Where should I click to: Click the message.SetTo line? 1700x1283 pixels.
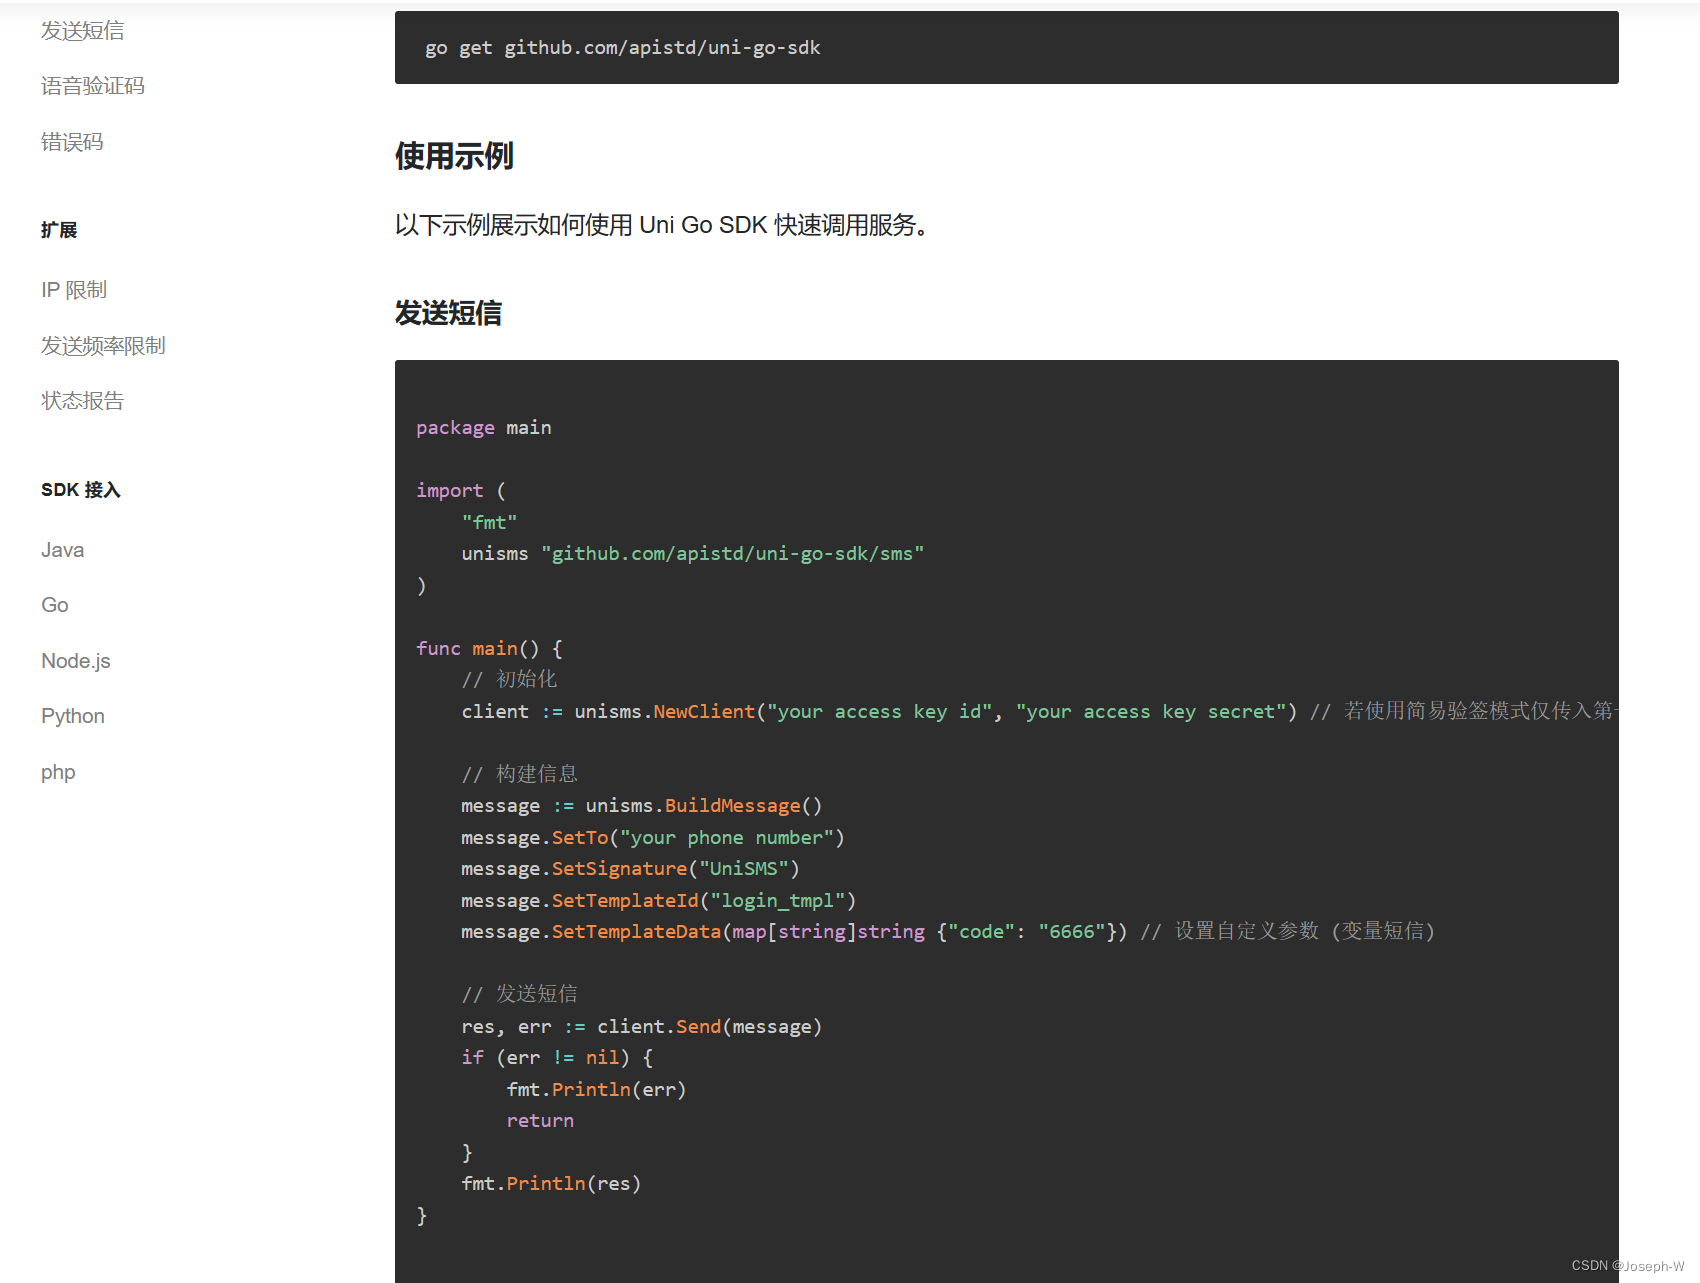point(653,837)
